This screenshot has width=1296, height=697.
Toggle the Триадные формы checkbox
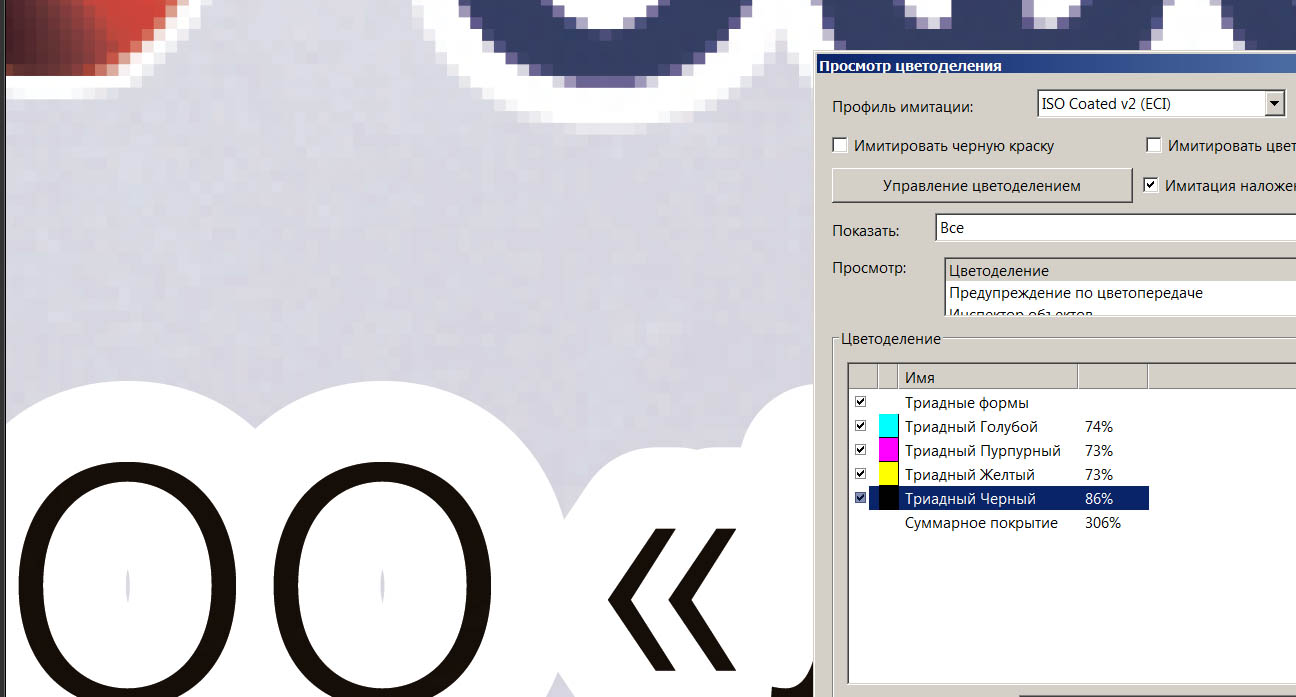coord(861,402)
